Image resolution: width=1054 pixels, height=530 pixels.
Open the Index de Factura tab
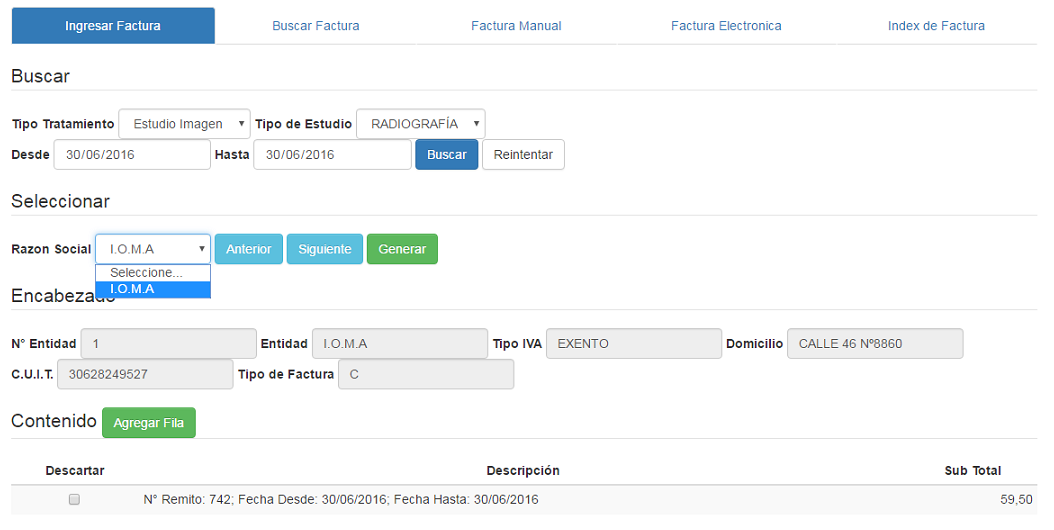point(936,26)
